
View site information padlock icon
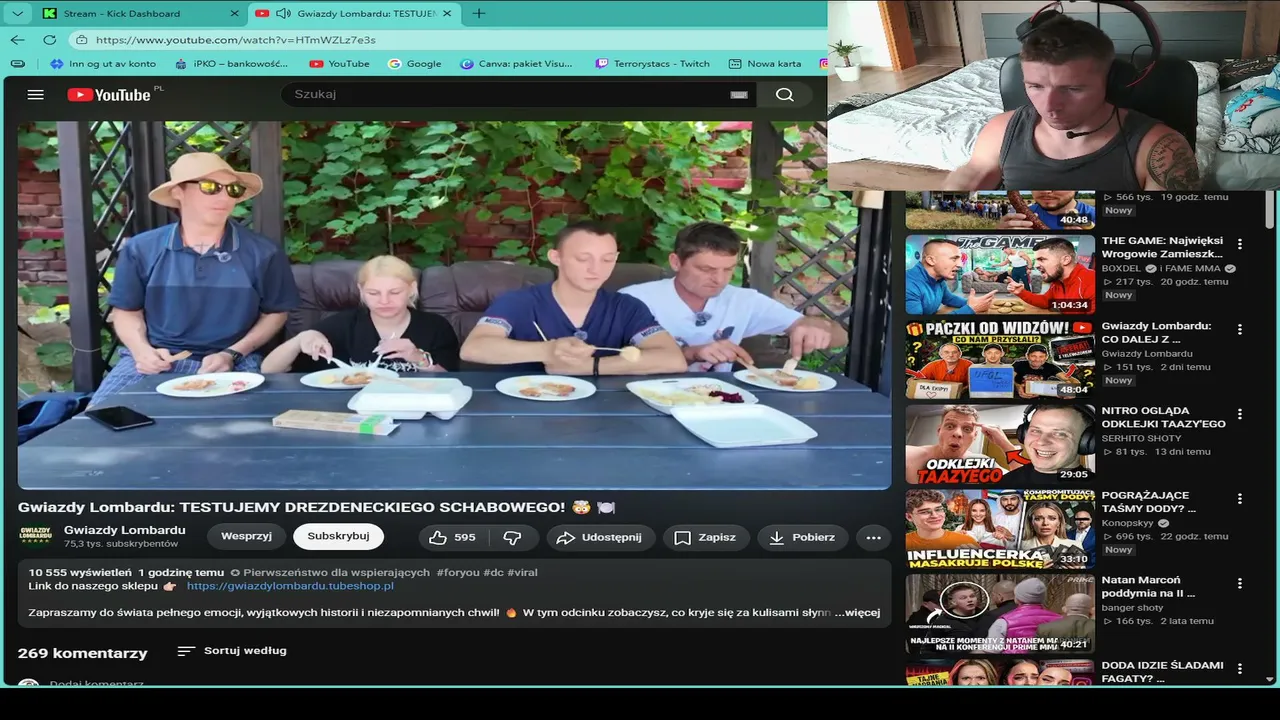[x=82, y=40]
